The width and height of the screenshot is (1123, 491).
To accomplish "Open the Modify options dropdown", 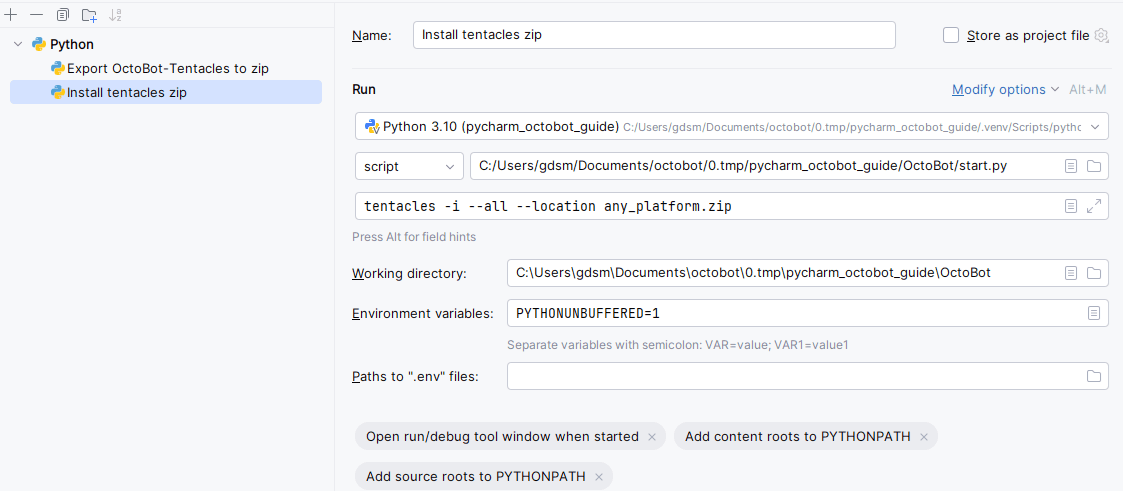I will coord(1005,89).
